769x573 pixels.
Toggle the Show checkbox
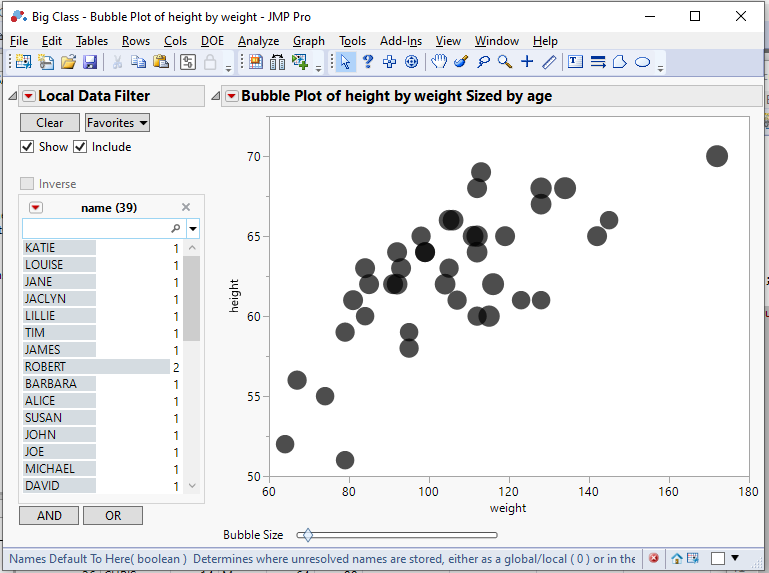pyautogui.click(x=27, y=147)
